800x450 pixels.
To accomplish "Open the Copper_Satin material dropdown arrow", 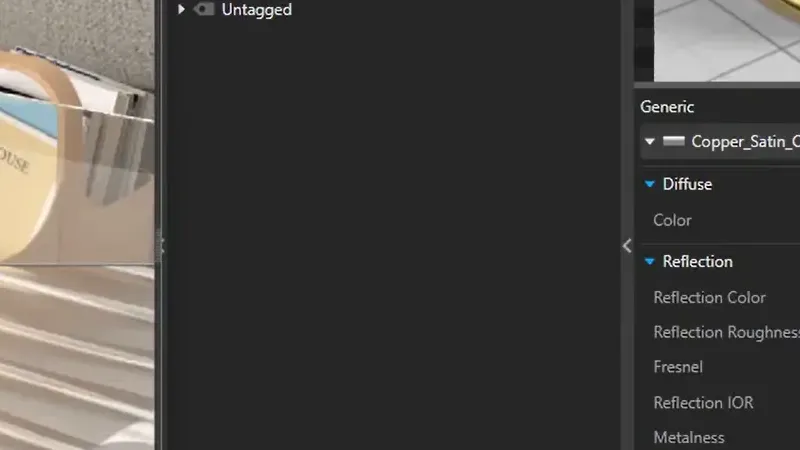I will point(649,141).
